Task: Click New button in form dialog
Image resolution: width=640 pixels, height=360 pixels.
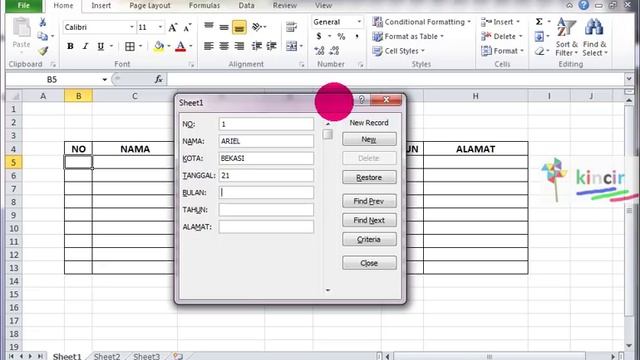Action: 369,139
